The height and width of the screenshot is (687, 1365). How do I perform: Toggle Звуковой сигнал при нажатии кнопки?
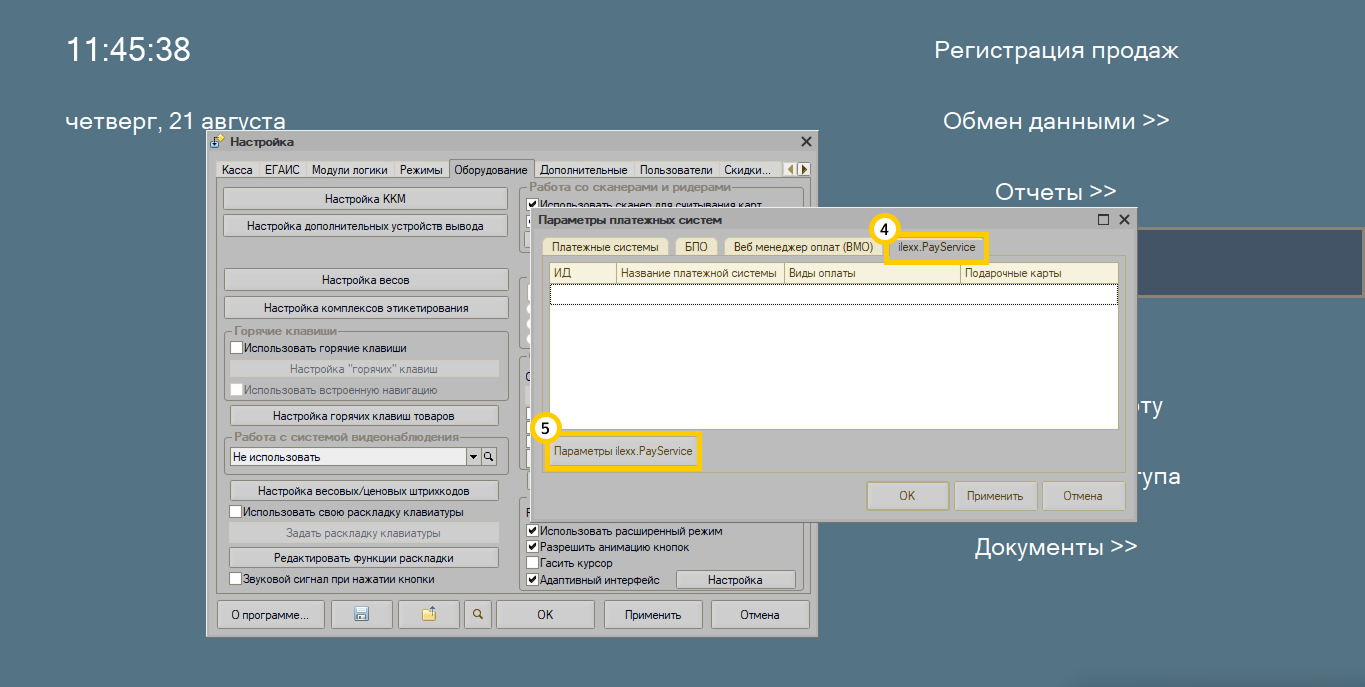click(236, 579)
